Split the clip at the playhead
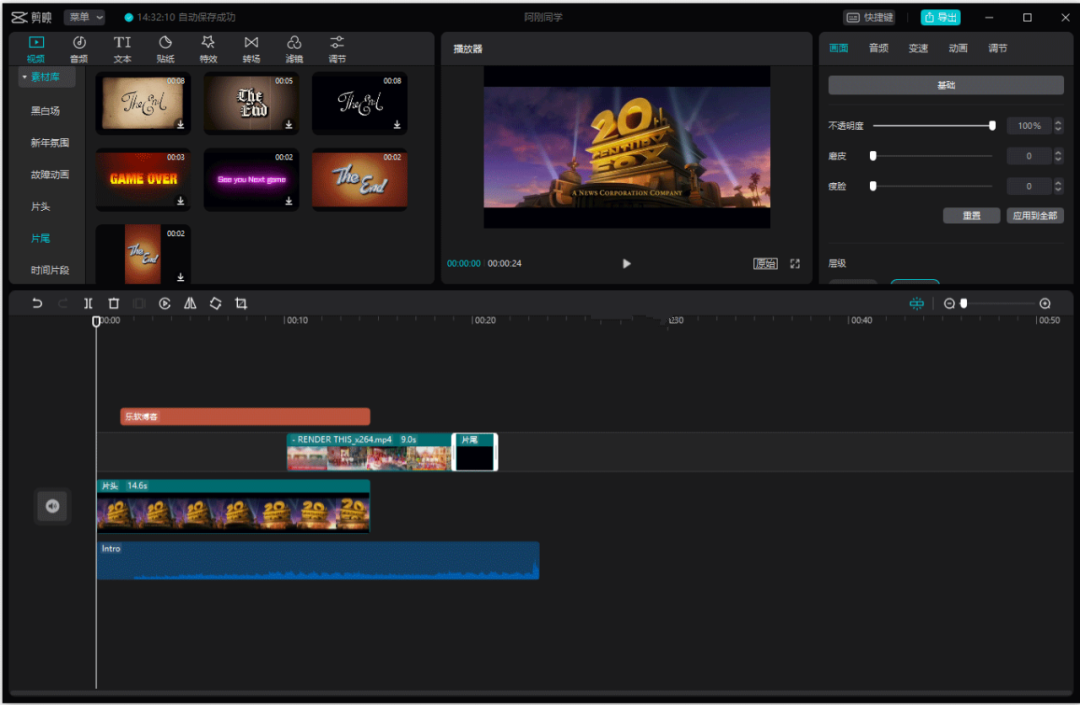This screenshot has width=1080, height=705. [x=88, y=303]
